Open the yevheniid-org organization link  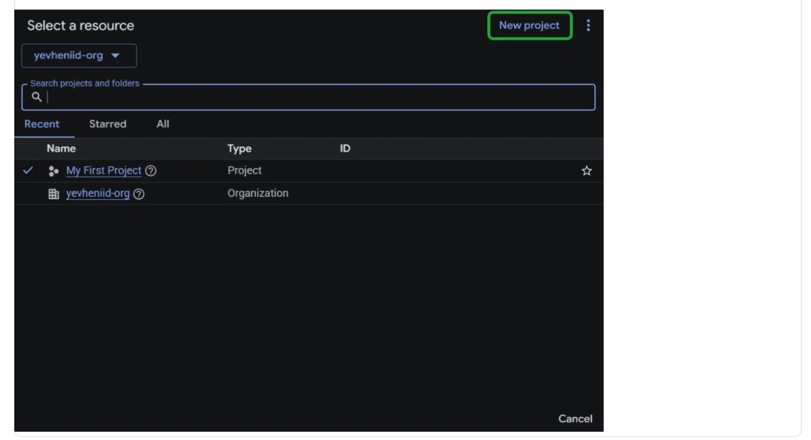pos(98,193)
